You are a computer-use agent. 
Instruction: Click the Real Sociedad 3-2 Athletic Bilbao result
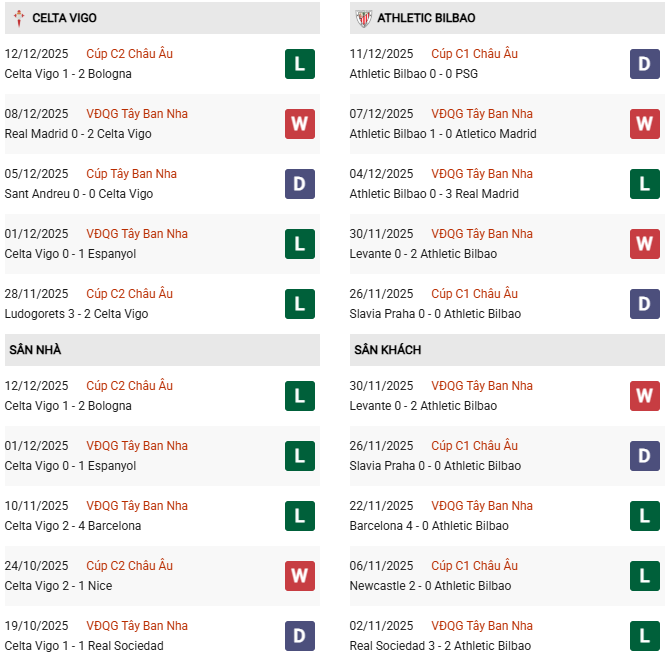pos(440,646)
